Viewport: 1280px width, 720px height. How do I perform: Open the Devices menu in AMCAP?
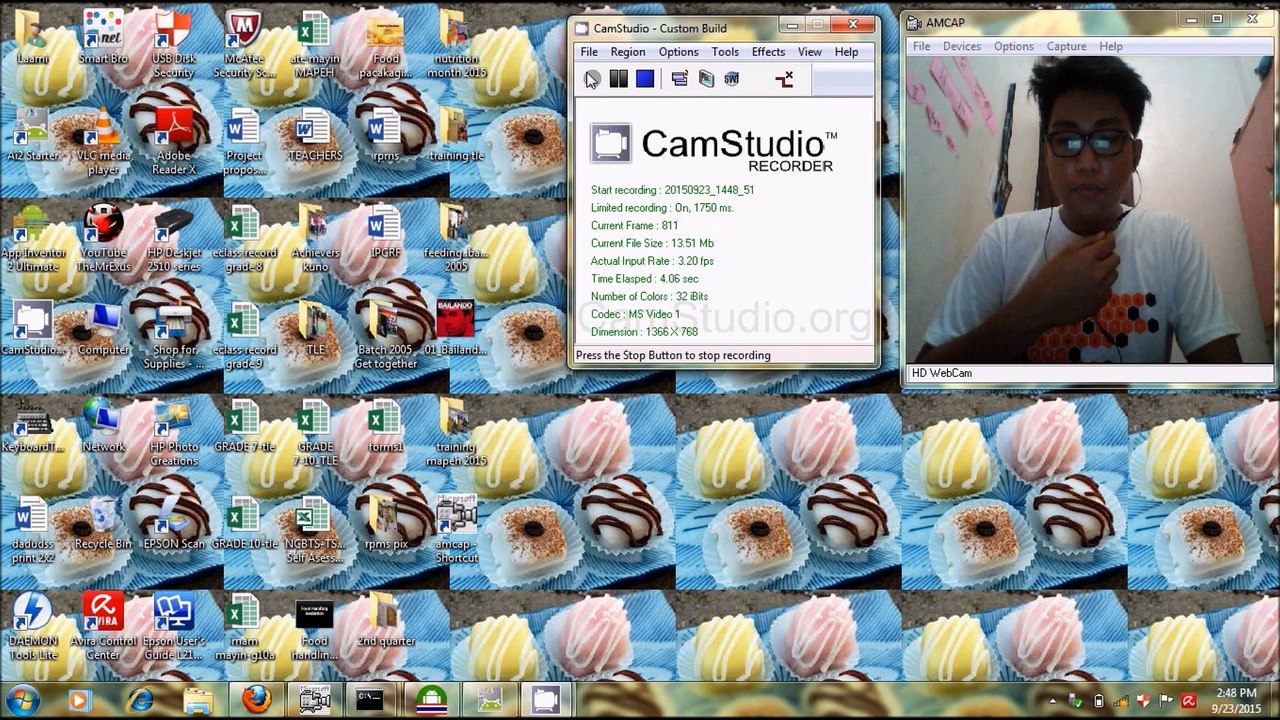[x=962, y=46]
